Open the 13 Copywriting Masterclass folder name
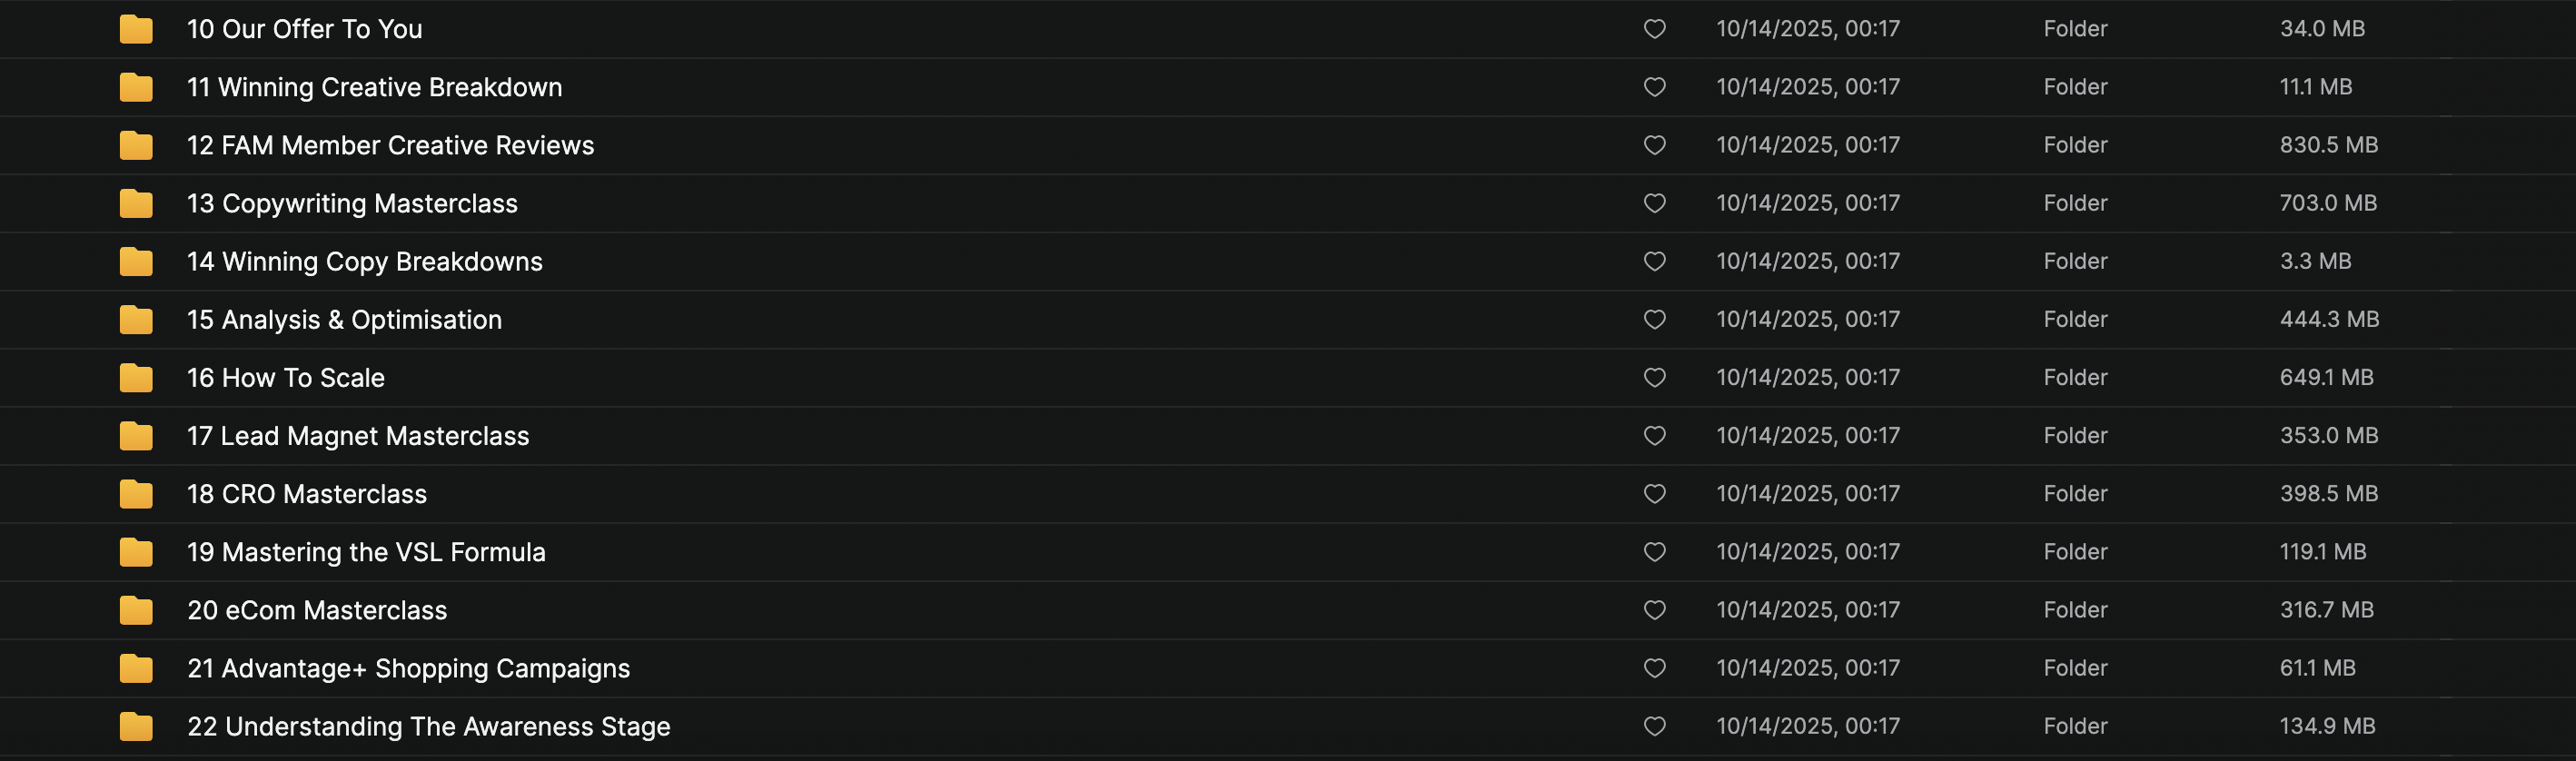The image size is (2576, 761). 352,203
